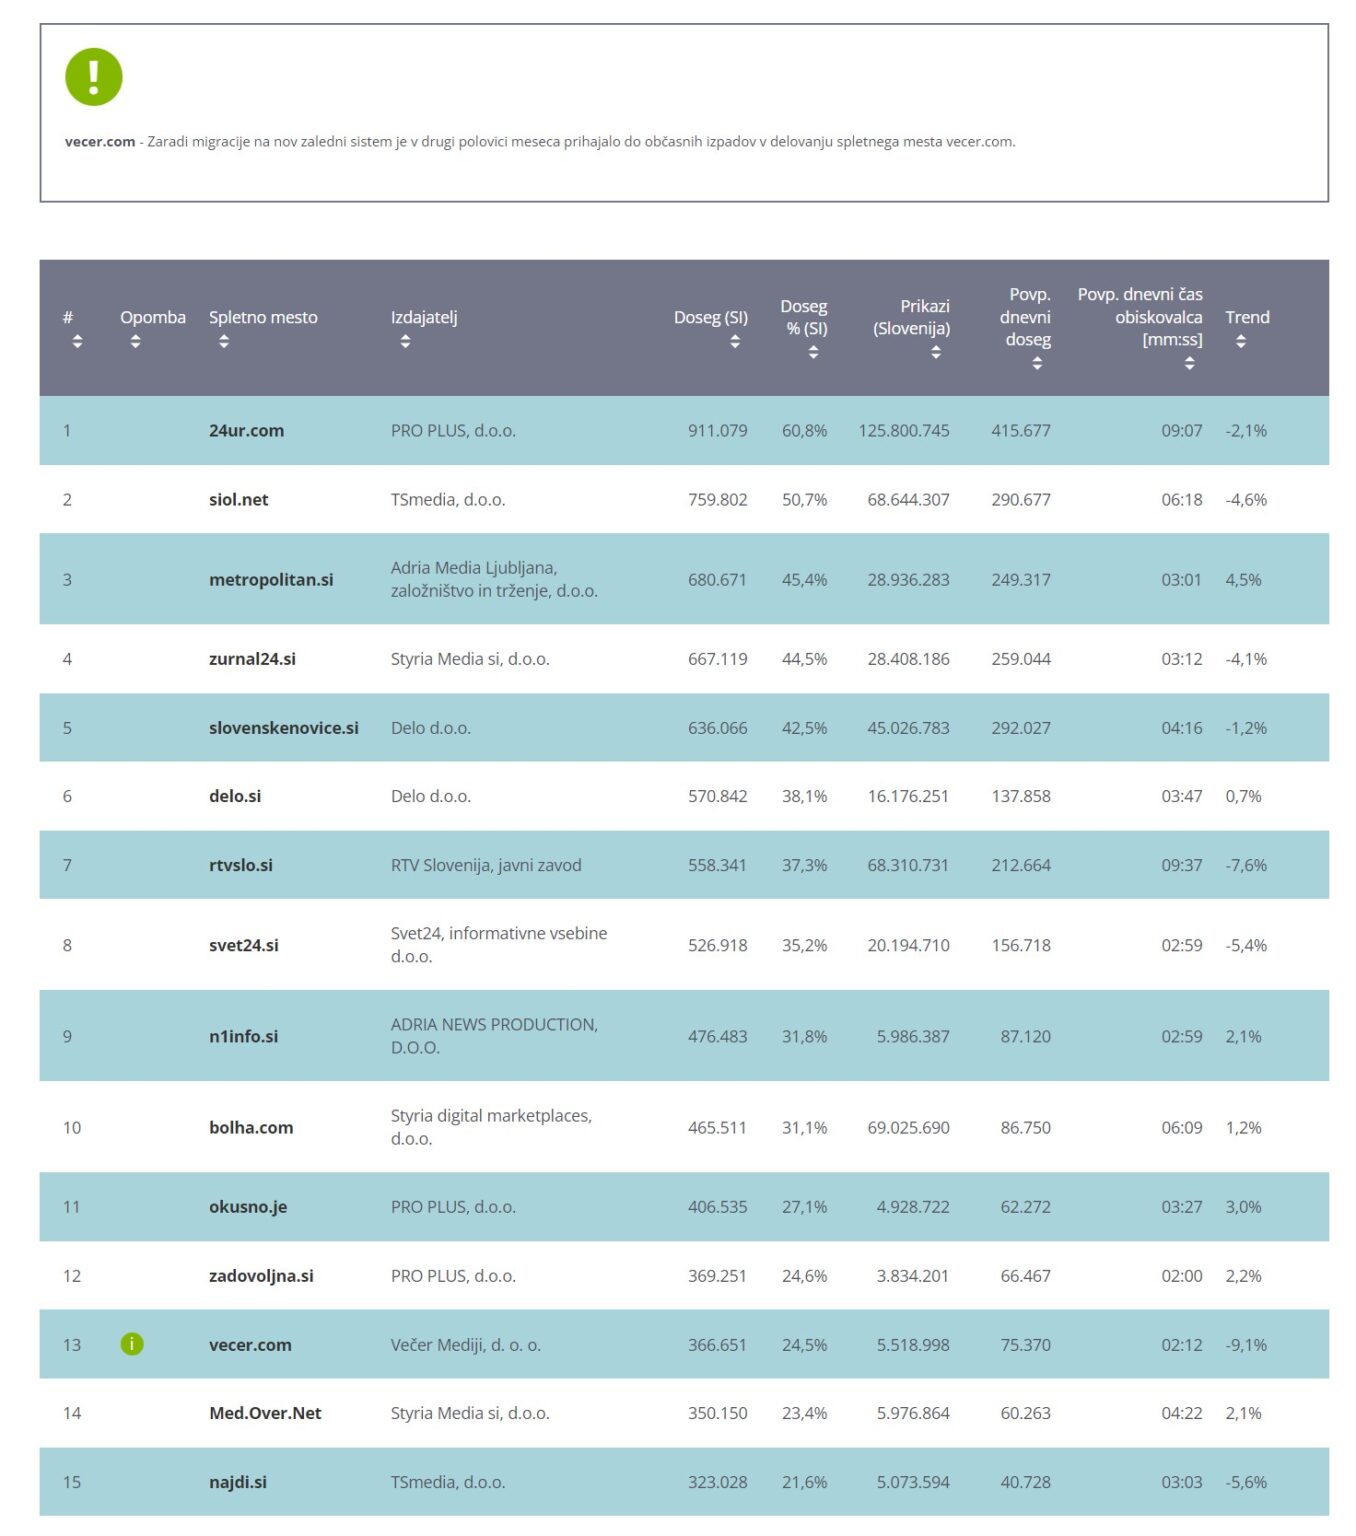
Task: Open the siol.net site link
Action: point(238,500)
